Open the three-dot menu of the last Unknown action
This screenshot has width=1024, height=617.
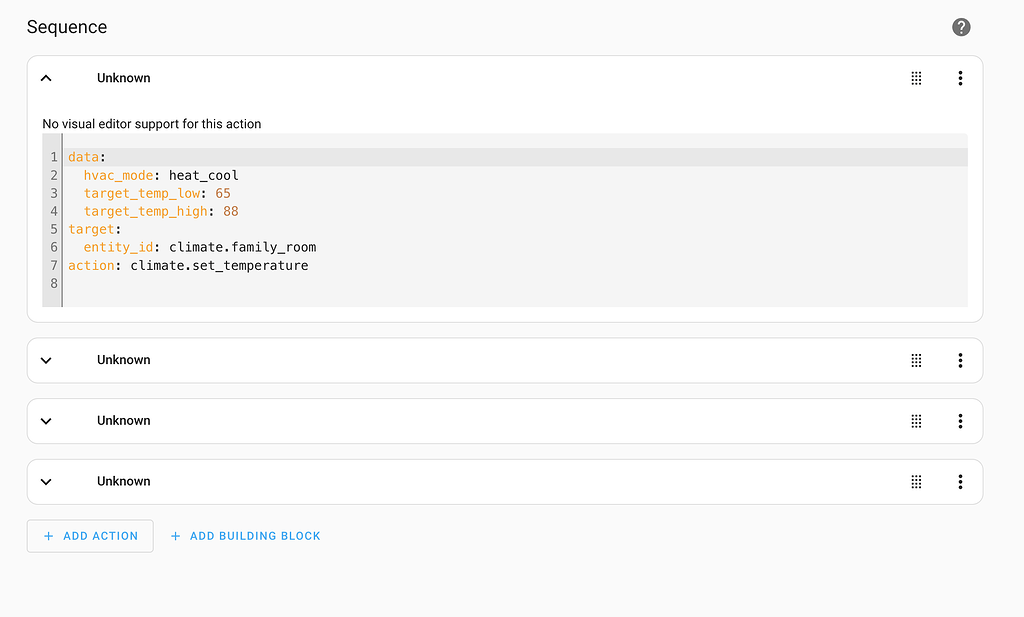(x=960, y=482)
